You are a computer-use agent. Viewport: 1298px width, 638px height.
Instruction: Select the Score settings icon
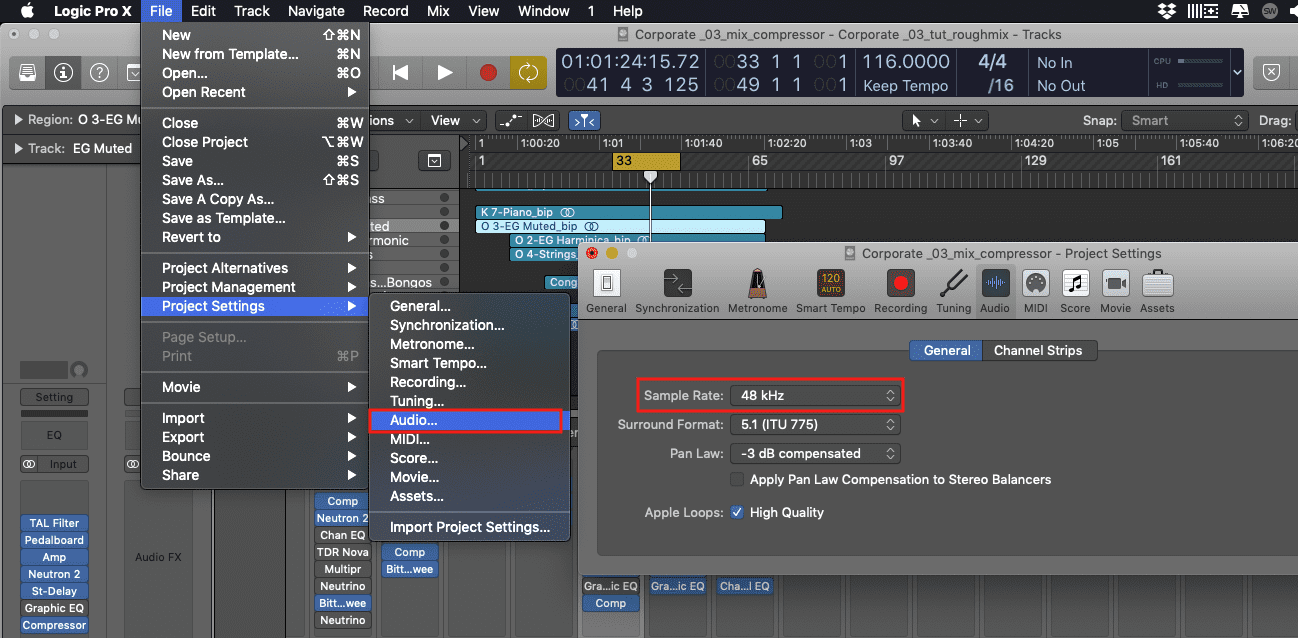pyautogui.click(x=1075, y=285)
